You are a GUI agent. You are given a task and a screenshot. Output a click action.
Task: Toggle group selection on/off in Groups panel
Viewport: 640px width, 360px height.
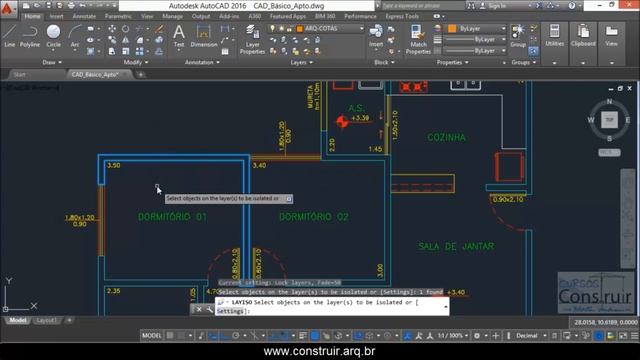pos(533,51)
